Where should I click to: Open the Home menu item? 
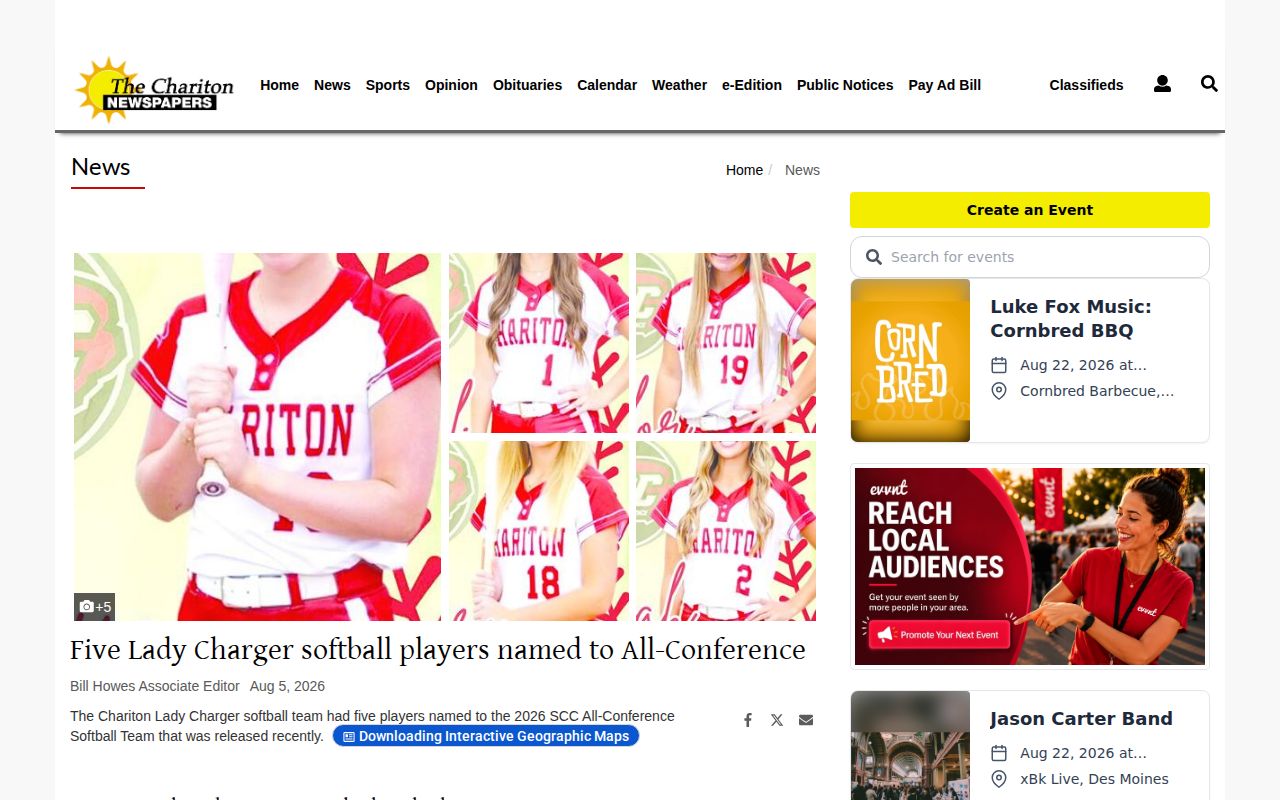click(x=279, y=85)
